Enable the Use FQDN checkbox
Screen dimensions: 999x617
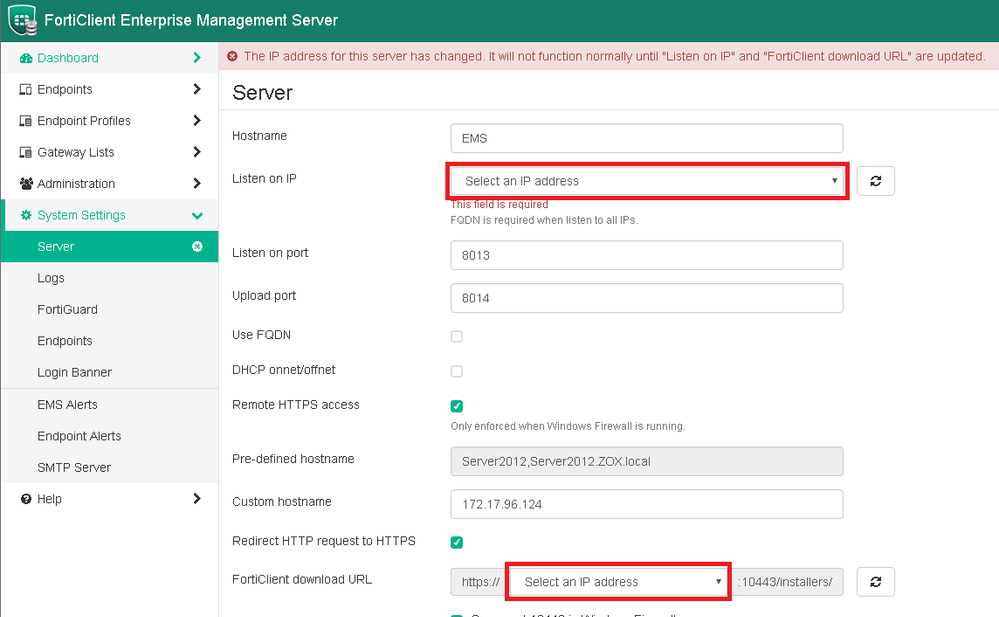[x=457, y=336]
